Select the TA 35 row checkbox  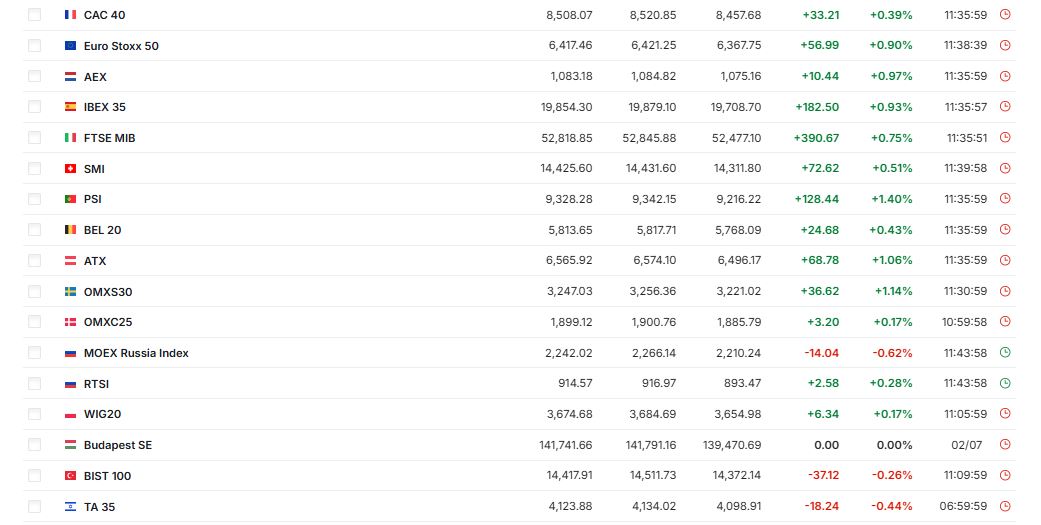pyautogui.click(x=35, y=506)
